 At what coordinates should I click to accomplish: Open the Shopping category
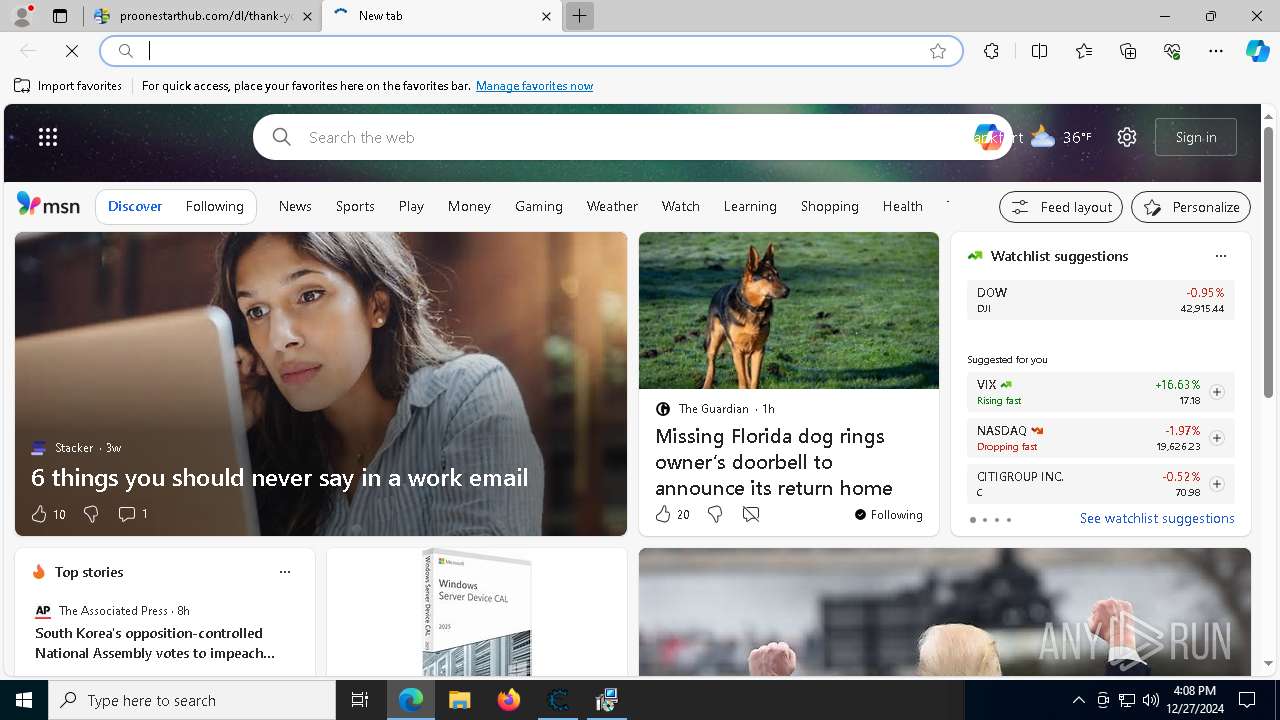[x=829, y=206]
